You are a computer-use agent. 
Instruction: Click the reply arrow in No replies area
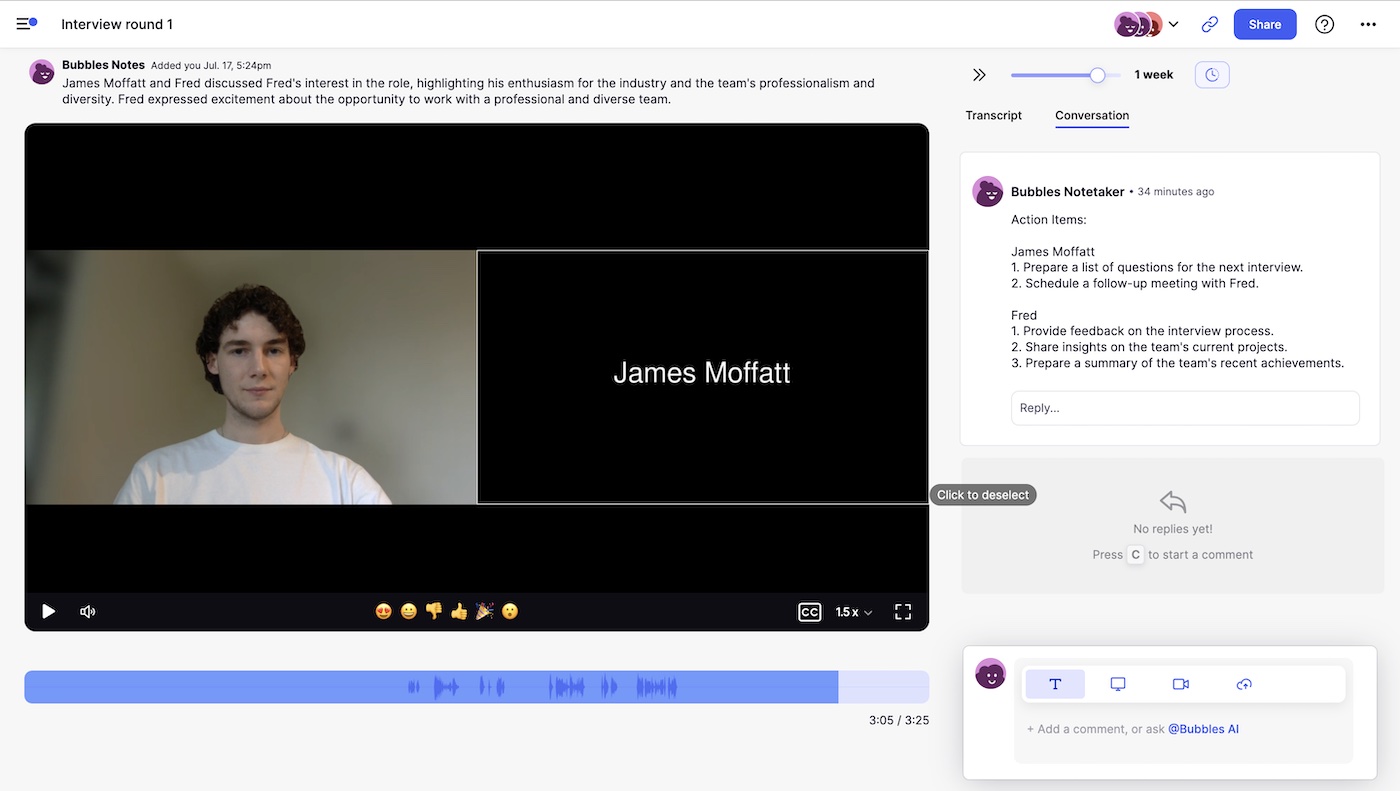pyautogui.click(x=1173, y=501)
